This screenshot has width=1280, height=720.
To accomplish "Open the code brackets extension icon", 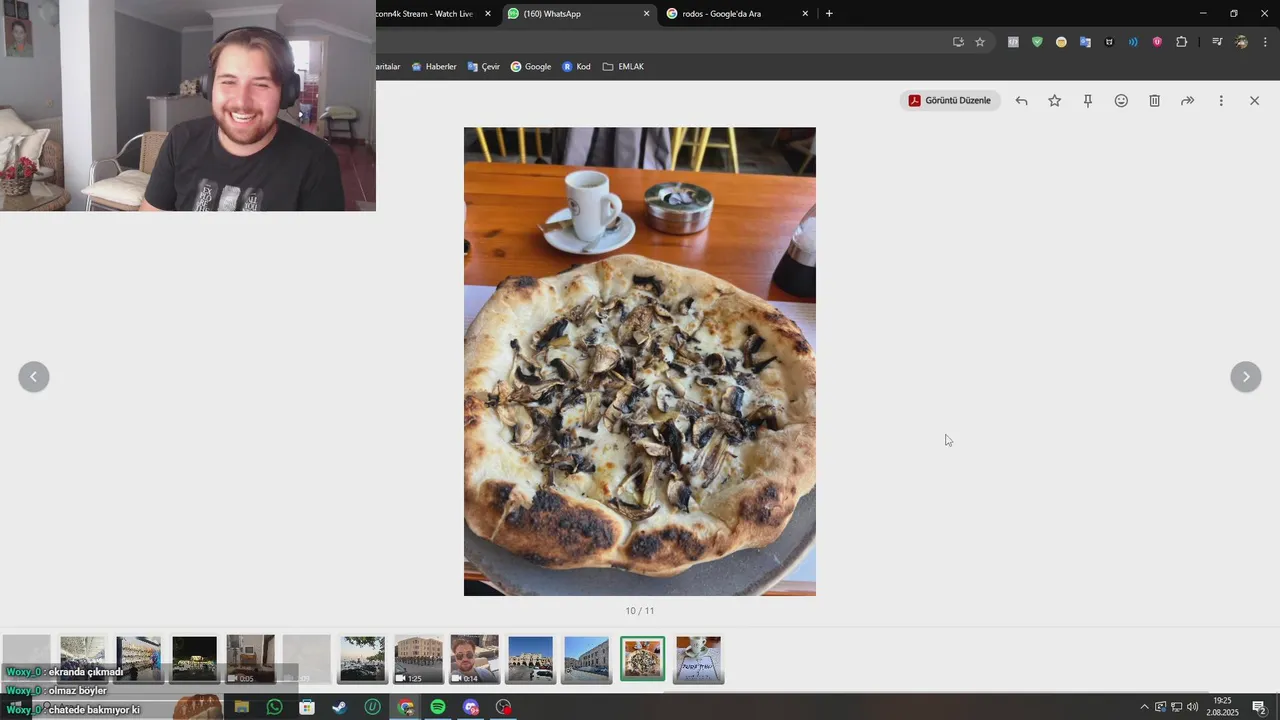I will (x=1013, y=42).
